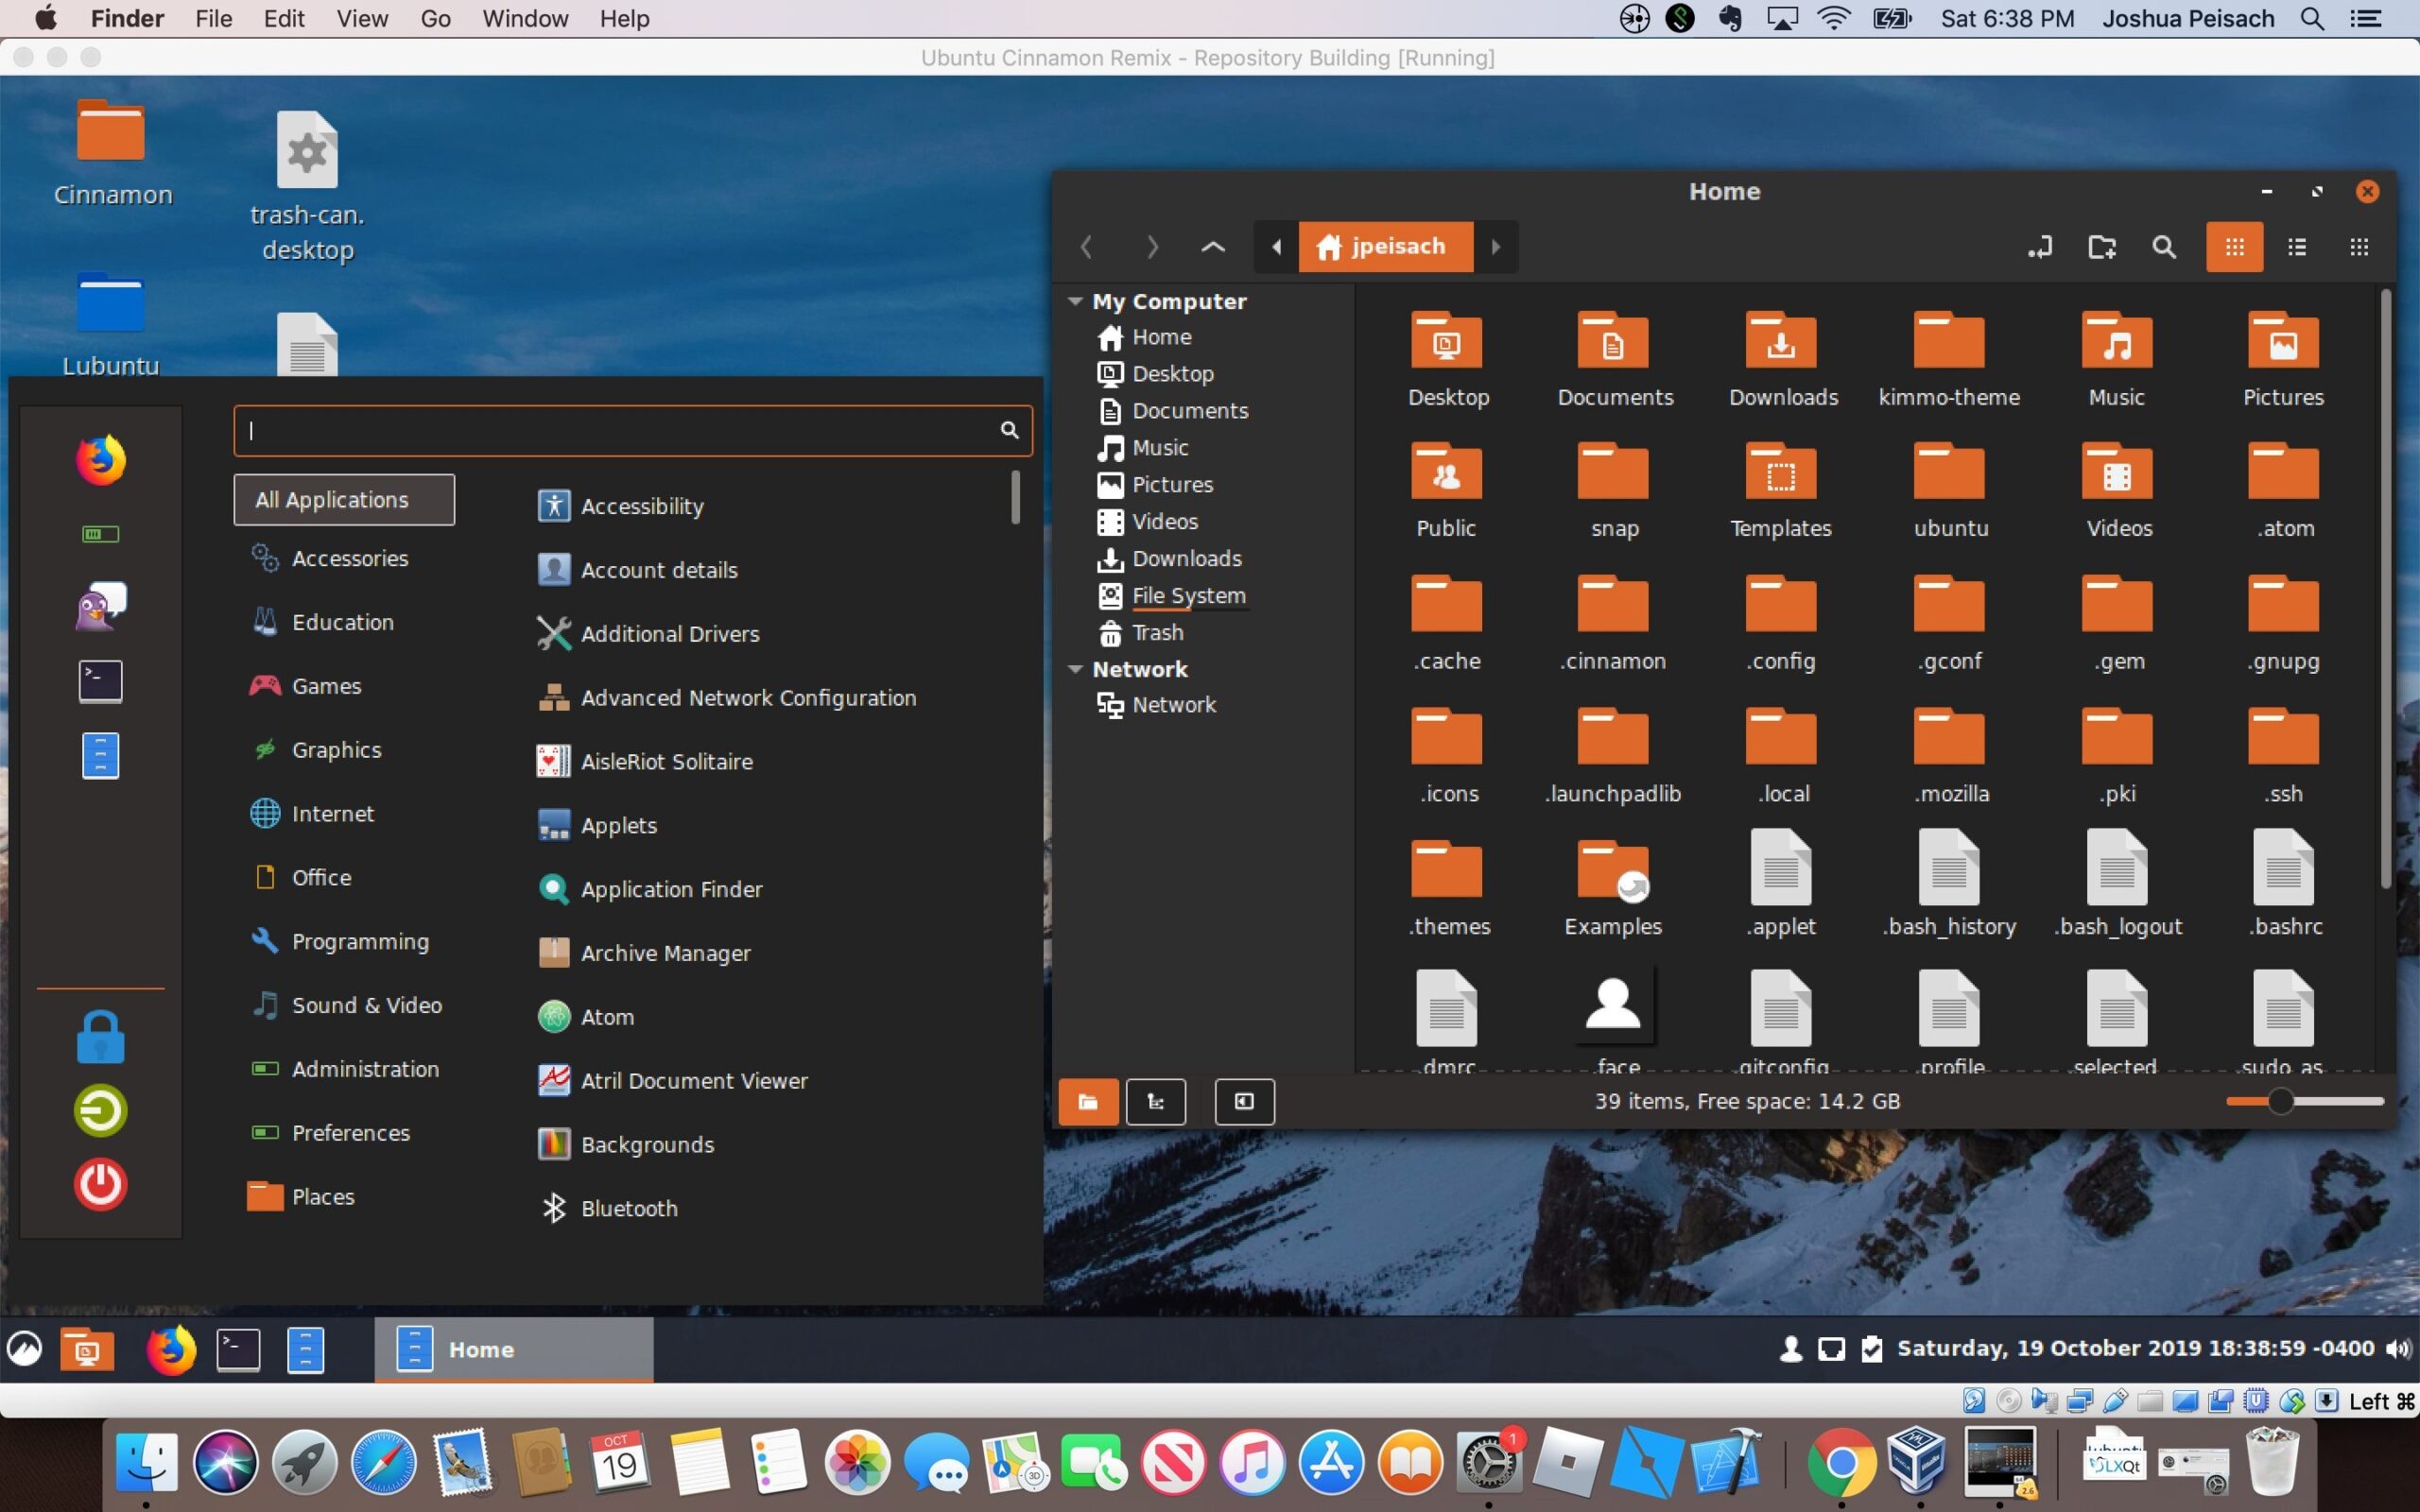Open the macOS Finder Go menu
Viewport: 2420px width, 1512px height.
[x=435, y=19]
